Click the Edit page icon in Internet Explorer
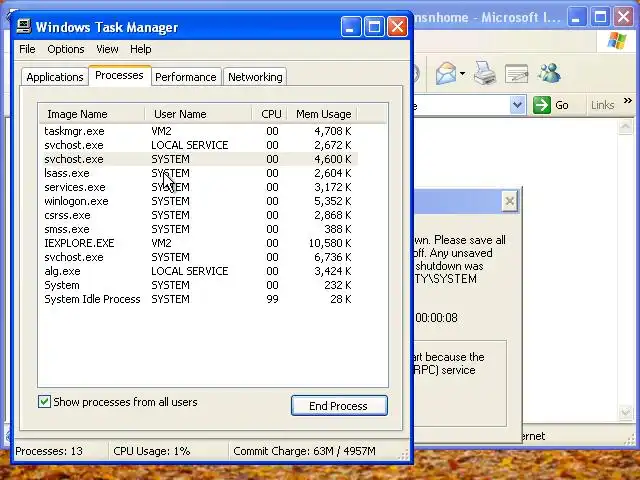The image size is (640, 480). (x=516, y=74)
